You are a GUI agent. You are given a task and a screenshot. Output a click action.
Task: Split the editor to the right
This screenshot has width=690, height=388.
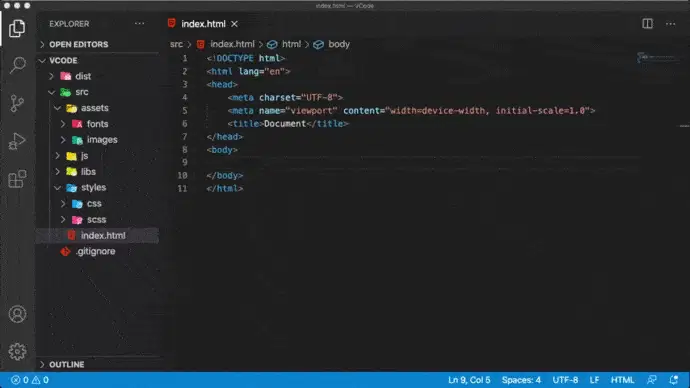point(647,24)
